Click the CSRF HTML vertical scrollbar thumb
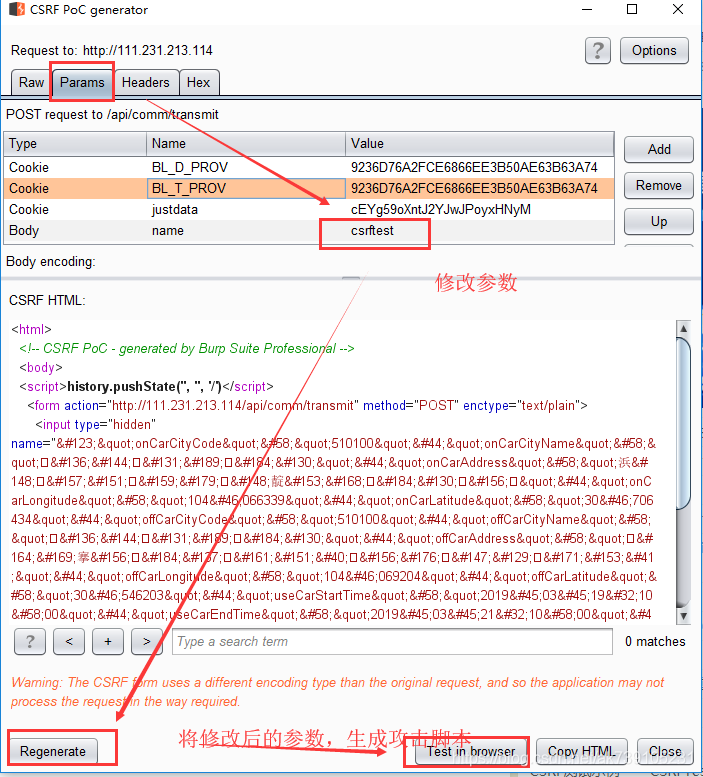 pos(684,423)
